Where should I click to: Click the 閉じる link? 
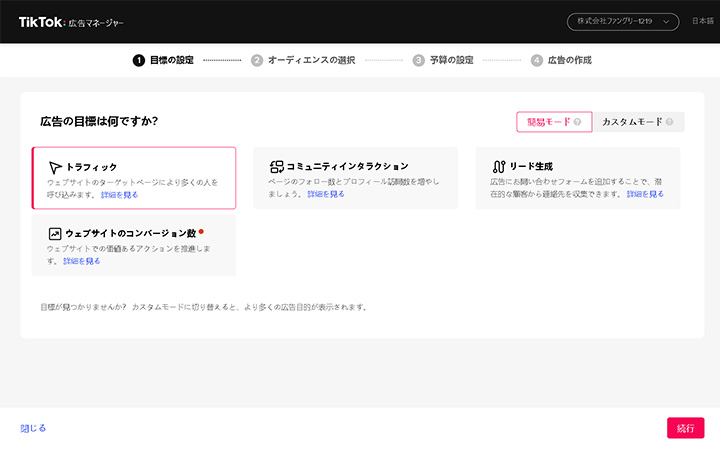(x=33, y=428)
